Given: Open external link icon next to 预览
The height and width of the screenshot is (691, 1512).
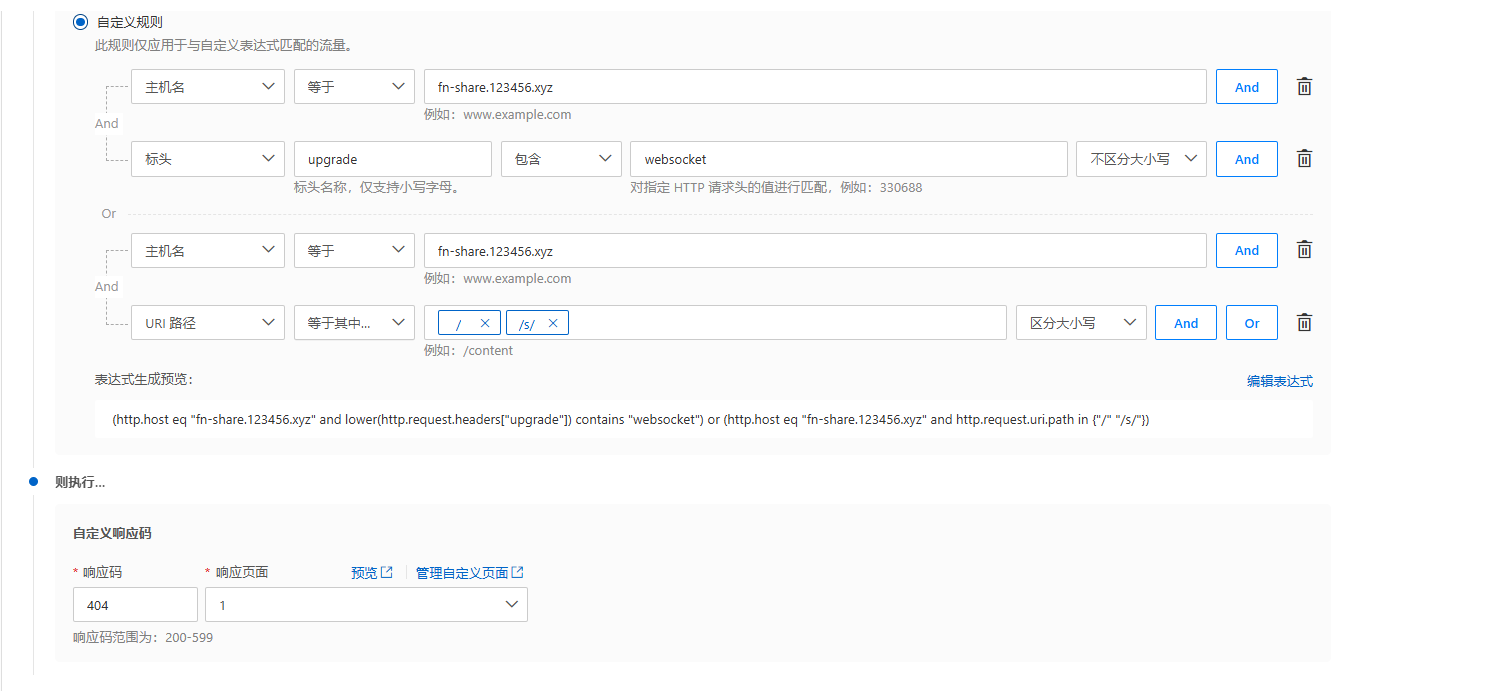Looking at the screenshot, I should click(387, 573).
